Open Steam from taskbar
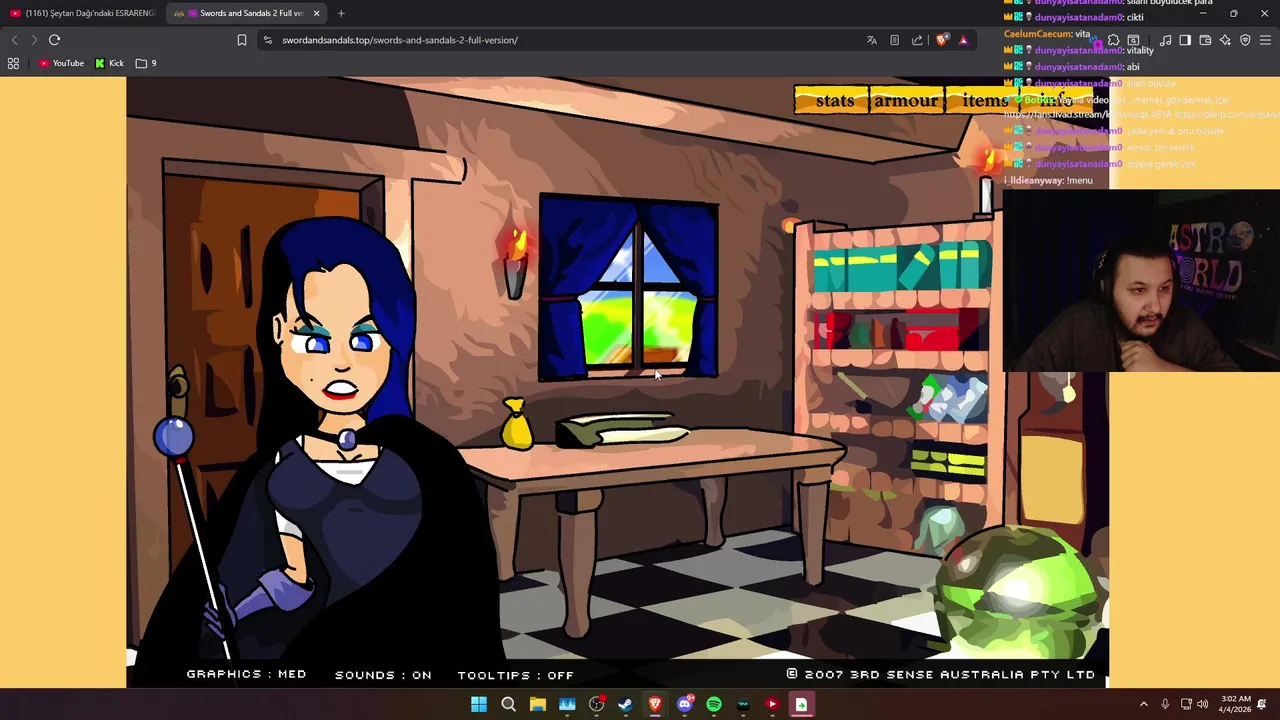Screen dimensions: 1280x720 coord(626,704)
